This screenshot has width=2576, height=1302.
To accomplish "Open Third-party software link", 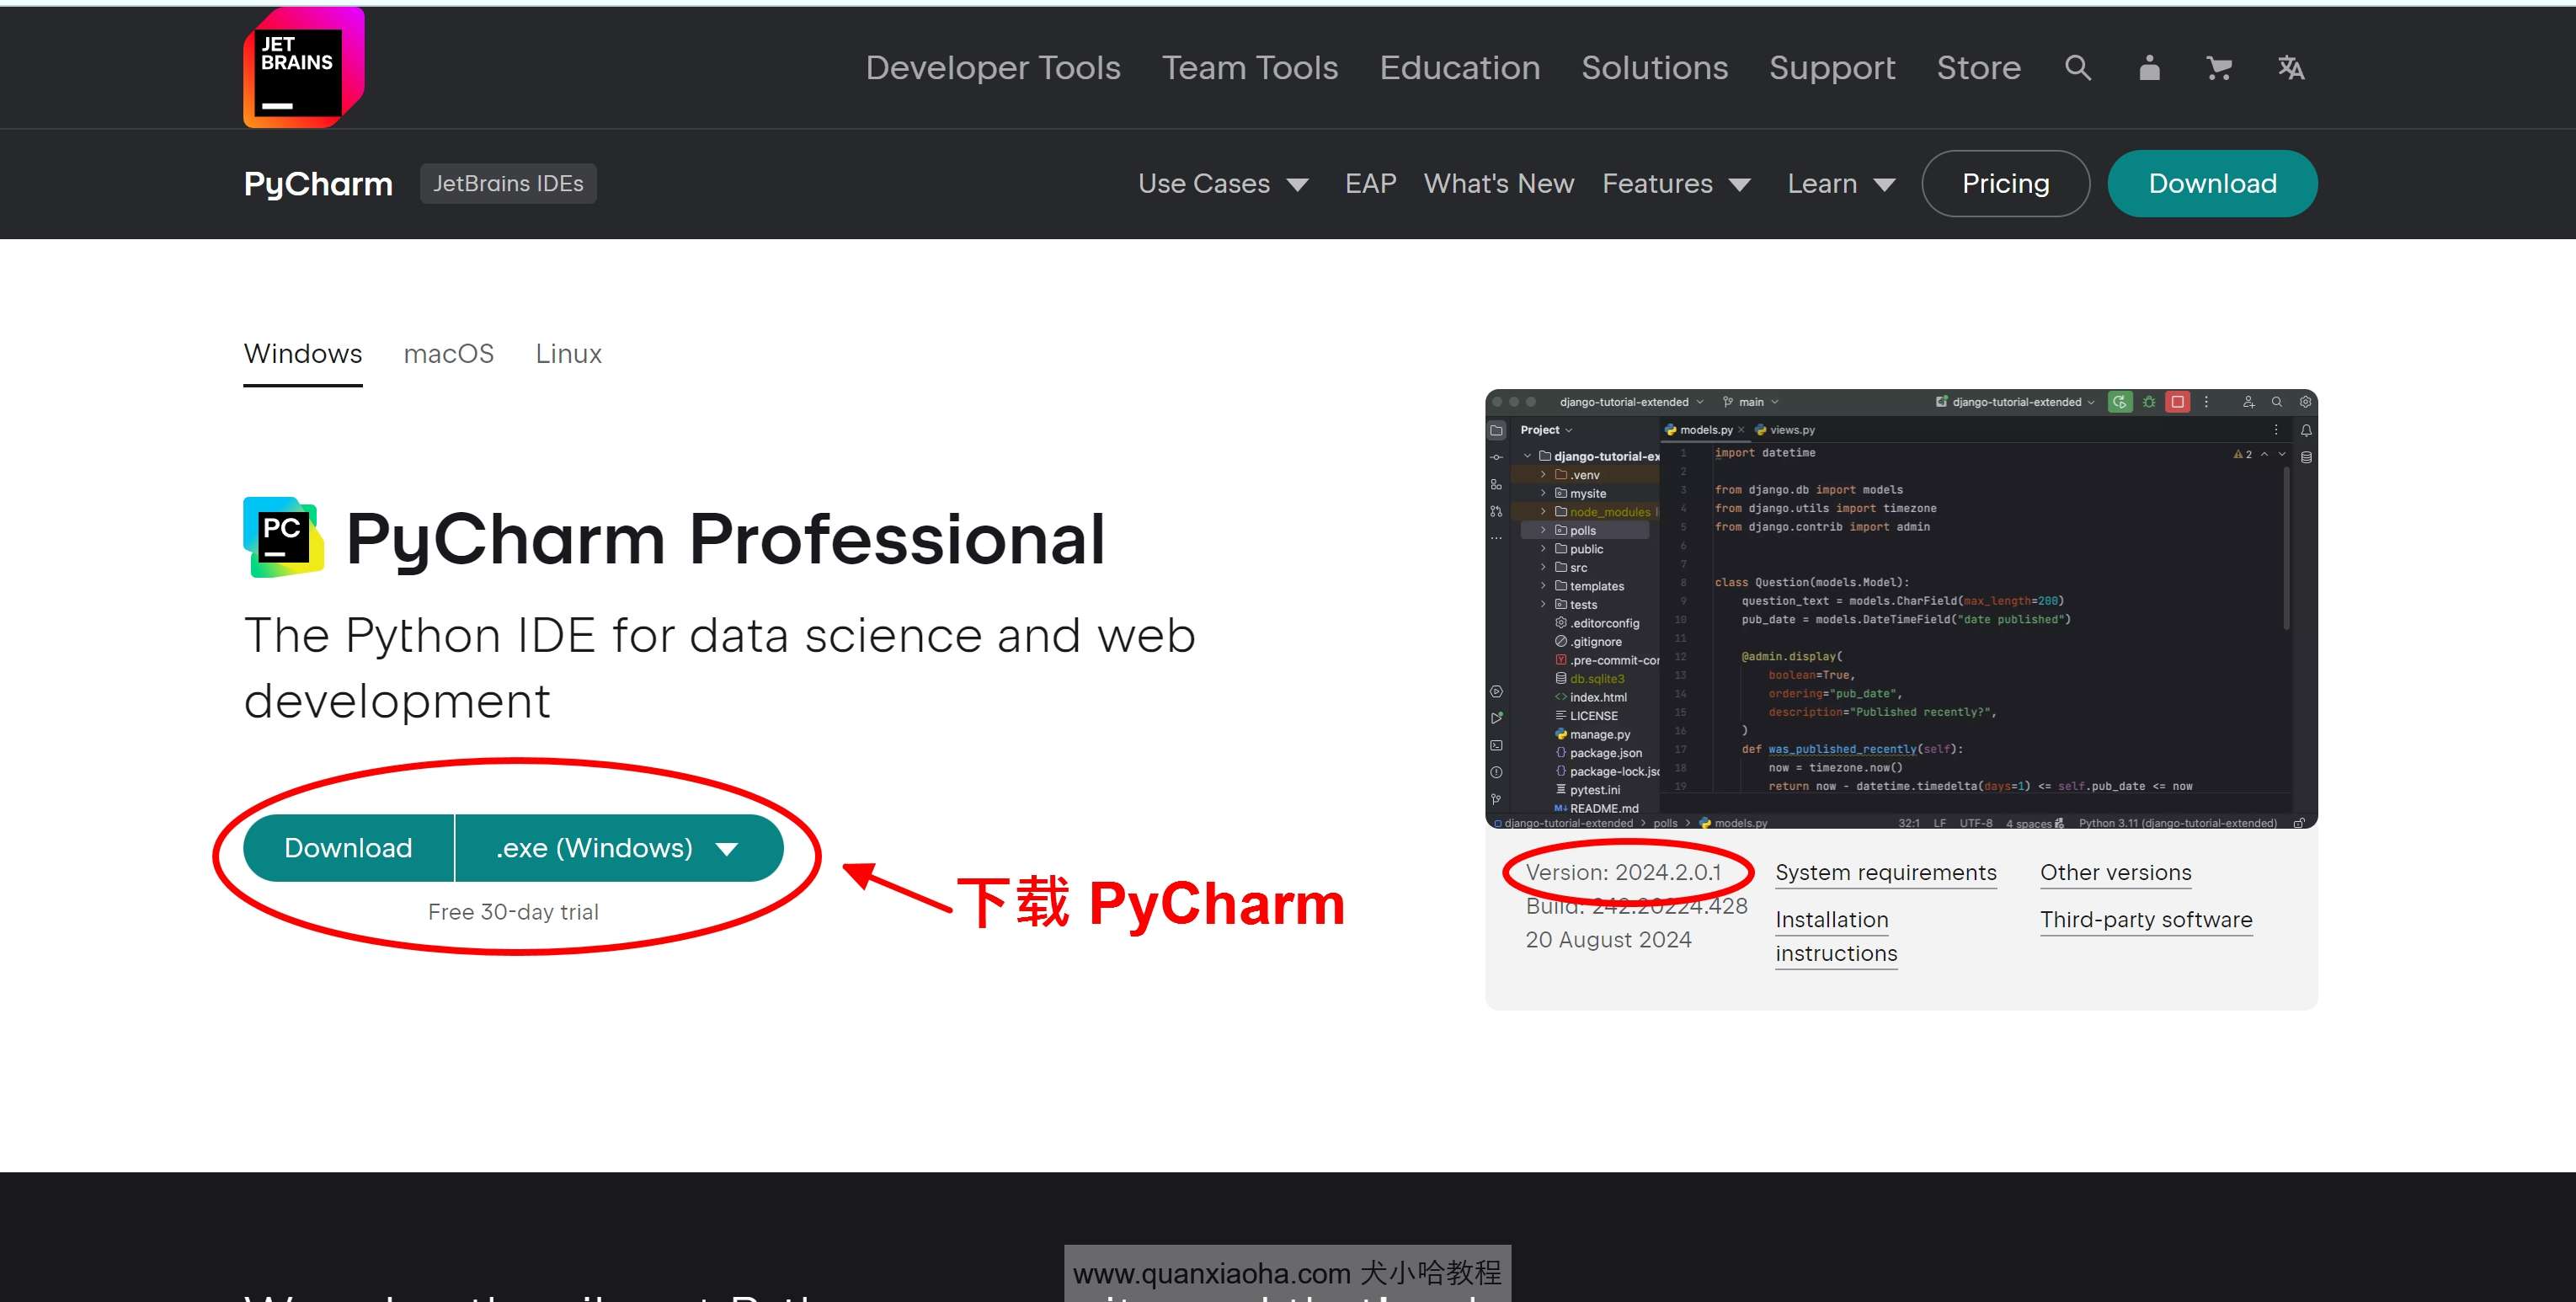I will [x=2146, y=920].
